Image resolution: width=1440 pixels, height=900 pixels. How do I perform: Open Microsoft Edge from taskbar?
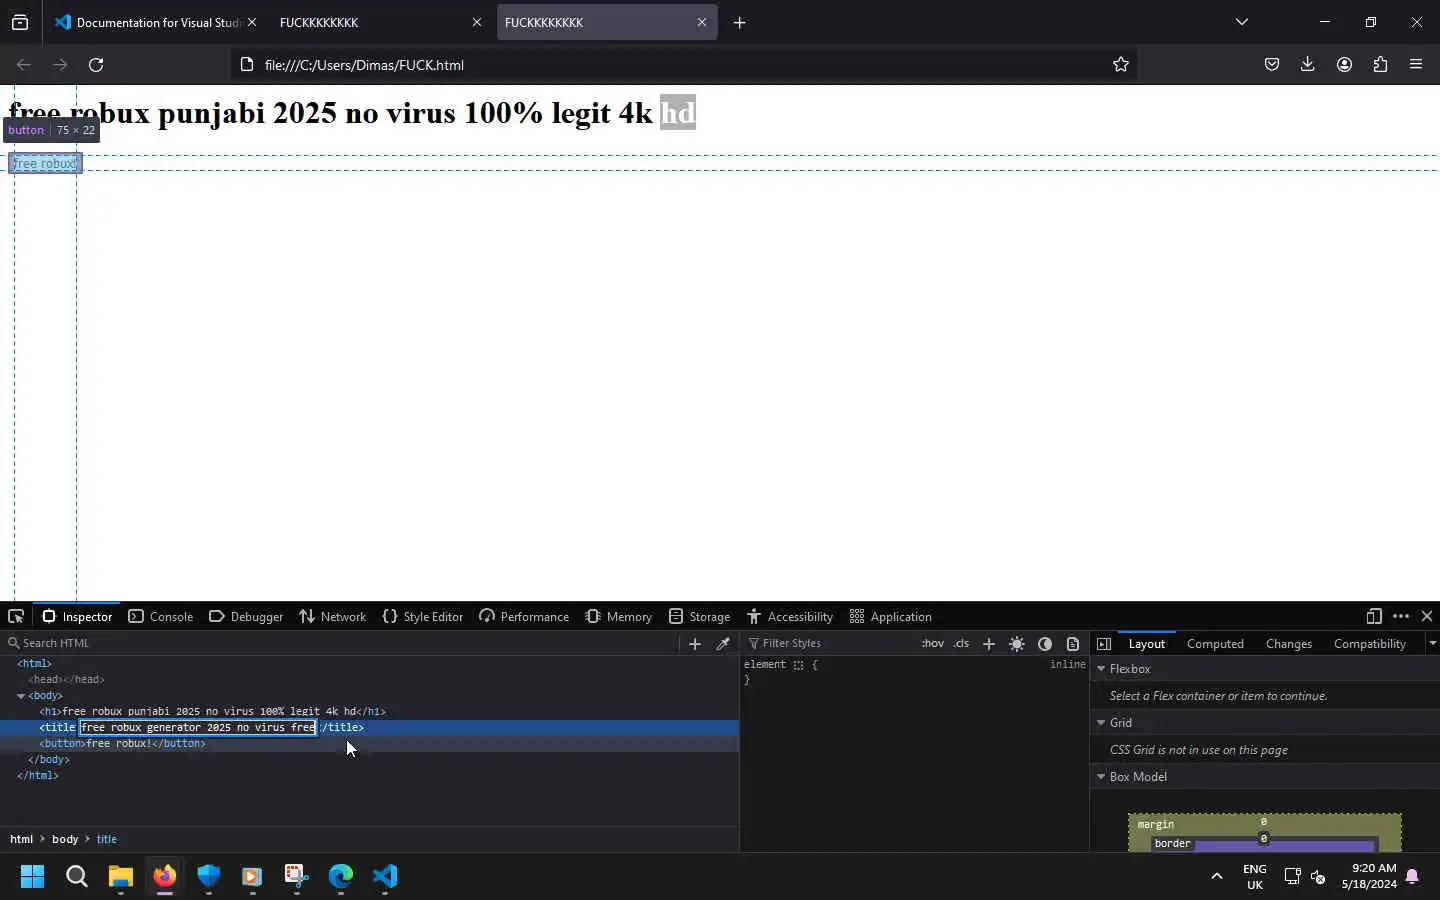click(x=341, y=877)
